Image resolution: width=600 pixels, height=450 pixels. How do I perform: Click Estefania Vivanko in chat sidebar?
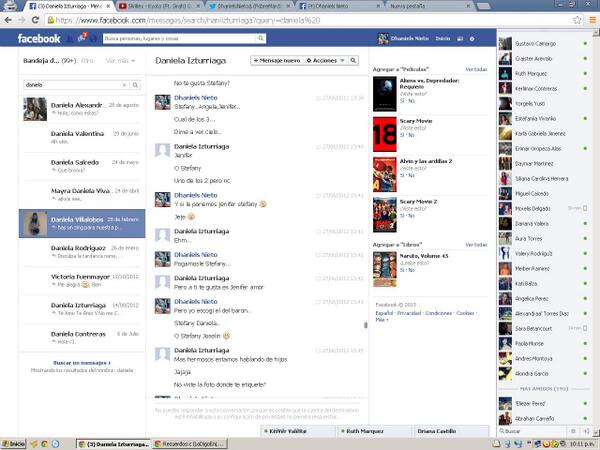pos(544,119)
